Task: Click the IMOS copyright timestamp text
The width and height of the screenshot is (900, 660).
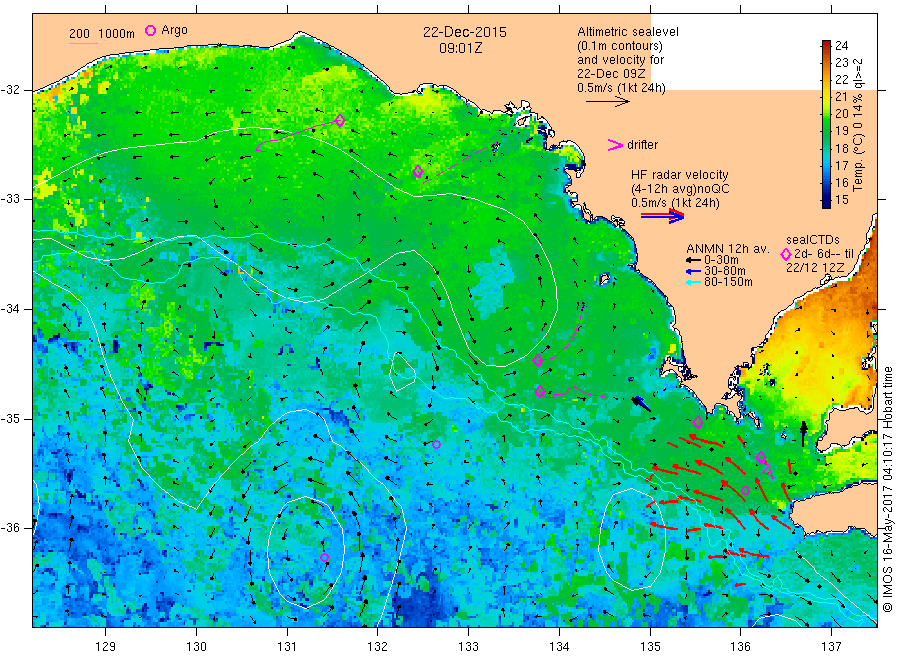Action: (x=887, y=491)
